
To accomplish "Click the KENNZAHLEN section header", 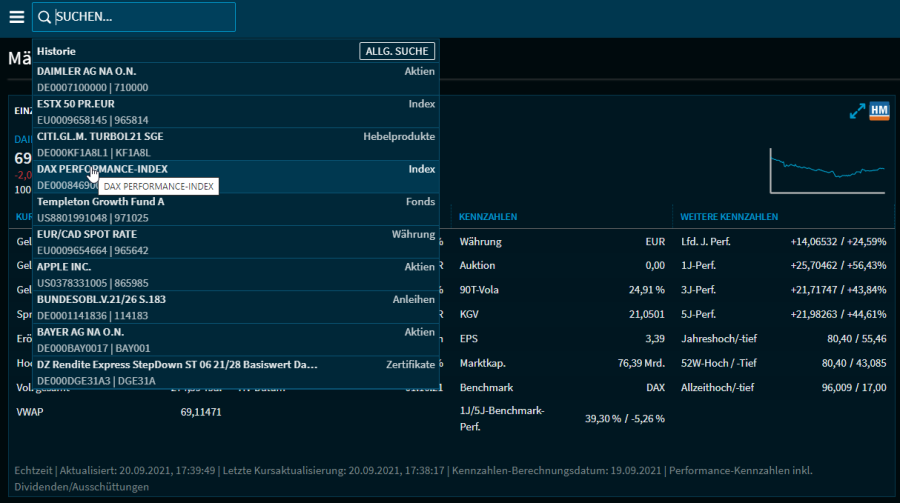I will point(488,217).
